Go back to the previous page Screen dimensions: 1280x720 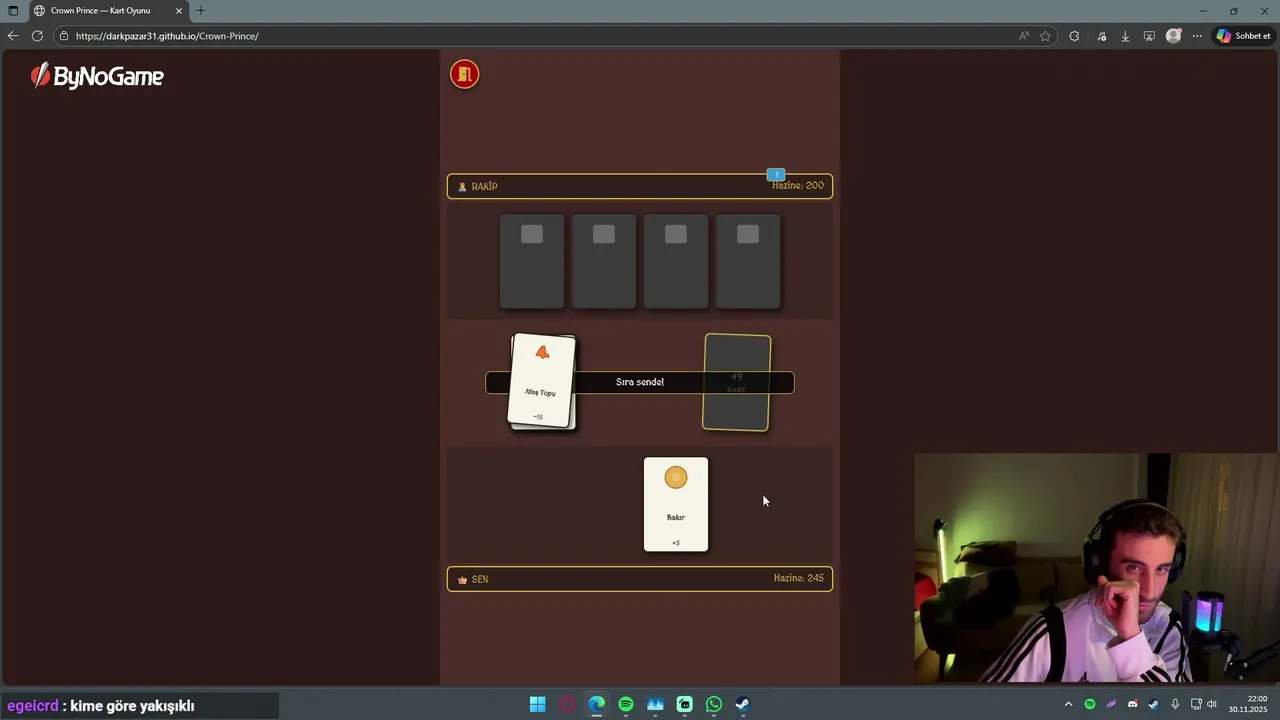(13, 36)
